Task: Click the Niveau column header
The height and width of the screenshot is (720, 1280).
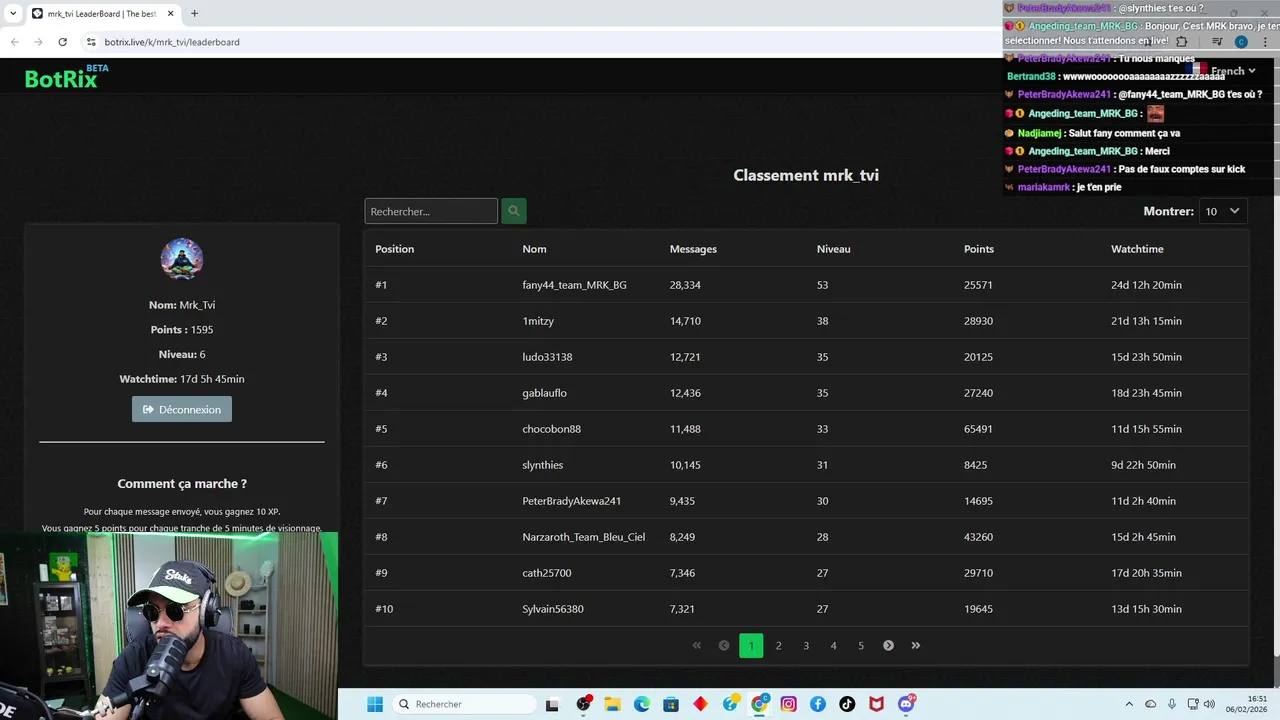Action: tap(833, 249)
